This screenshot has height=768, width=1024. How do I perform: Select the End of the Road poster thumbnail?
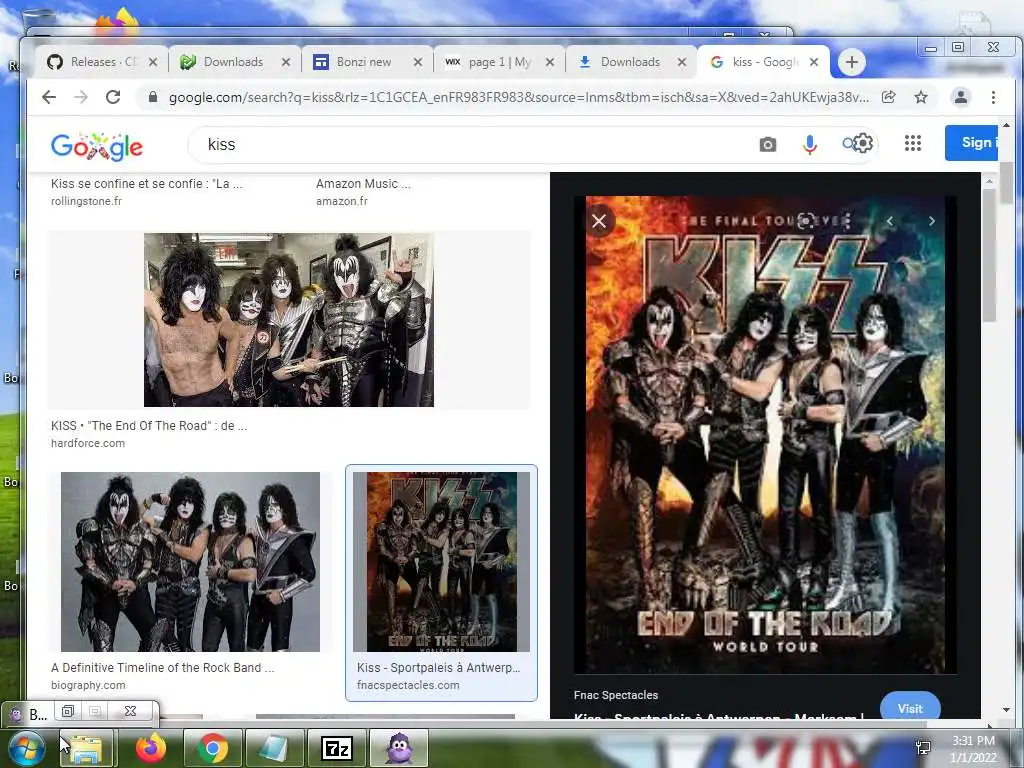441,562
